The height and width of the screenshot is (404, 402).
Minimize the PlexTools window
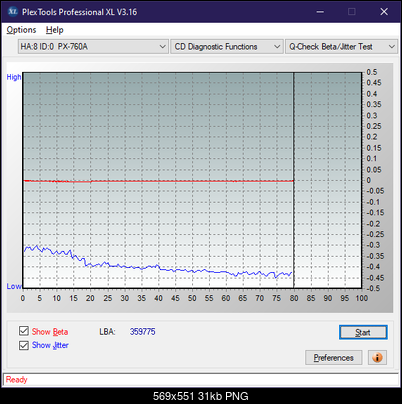pos(320,12)
